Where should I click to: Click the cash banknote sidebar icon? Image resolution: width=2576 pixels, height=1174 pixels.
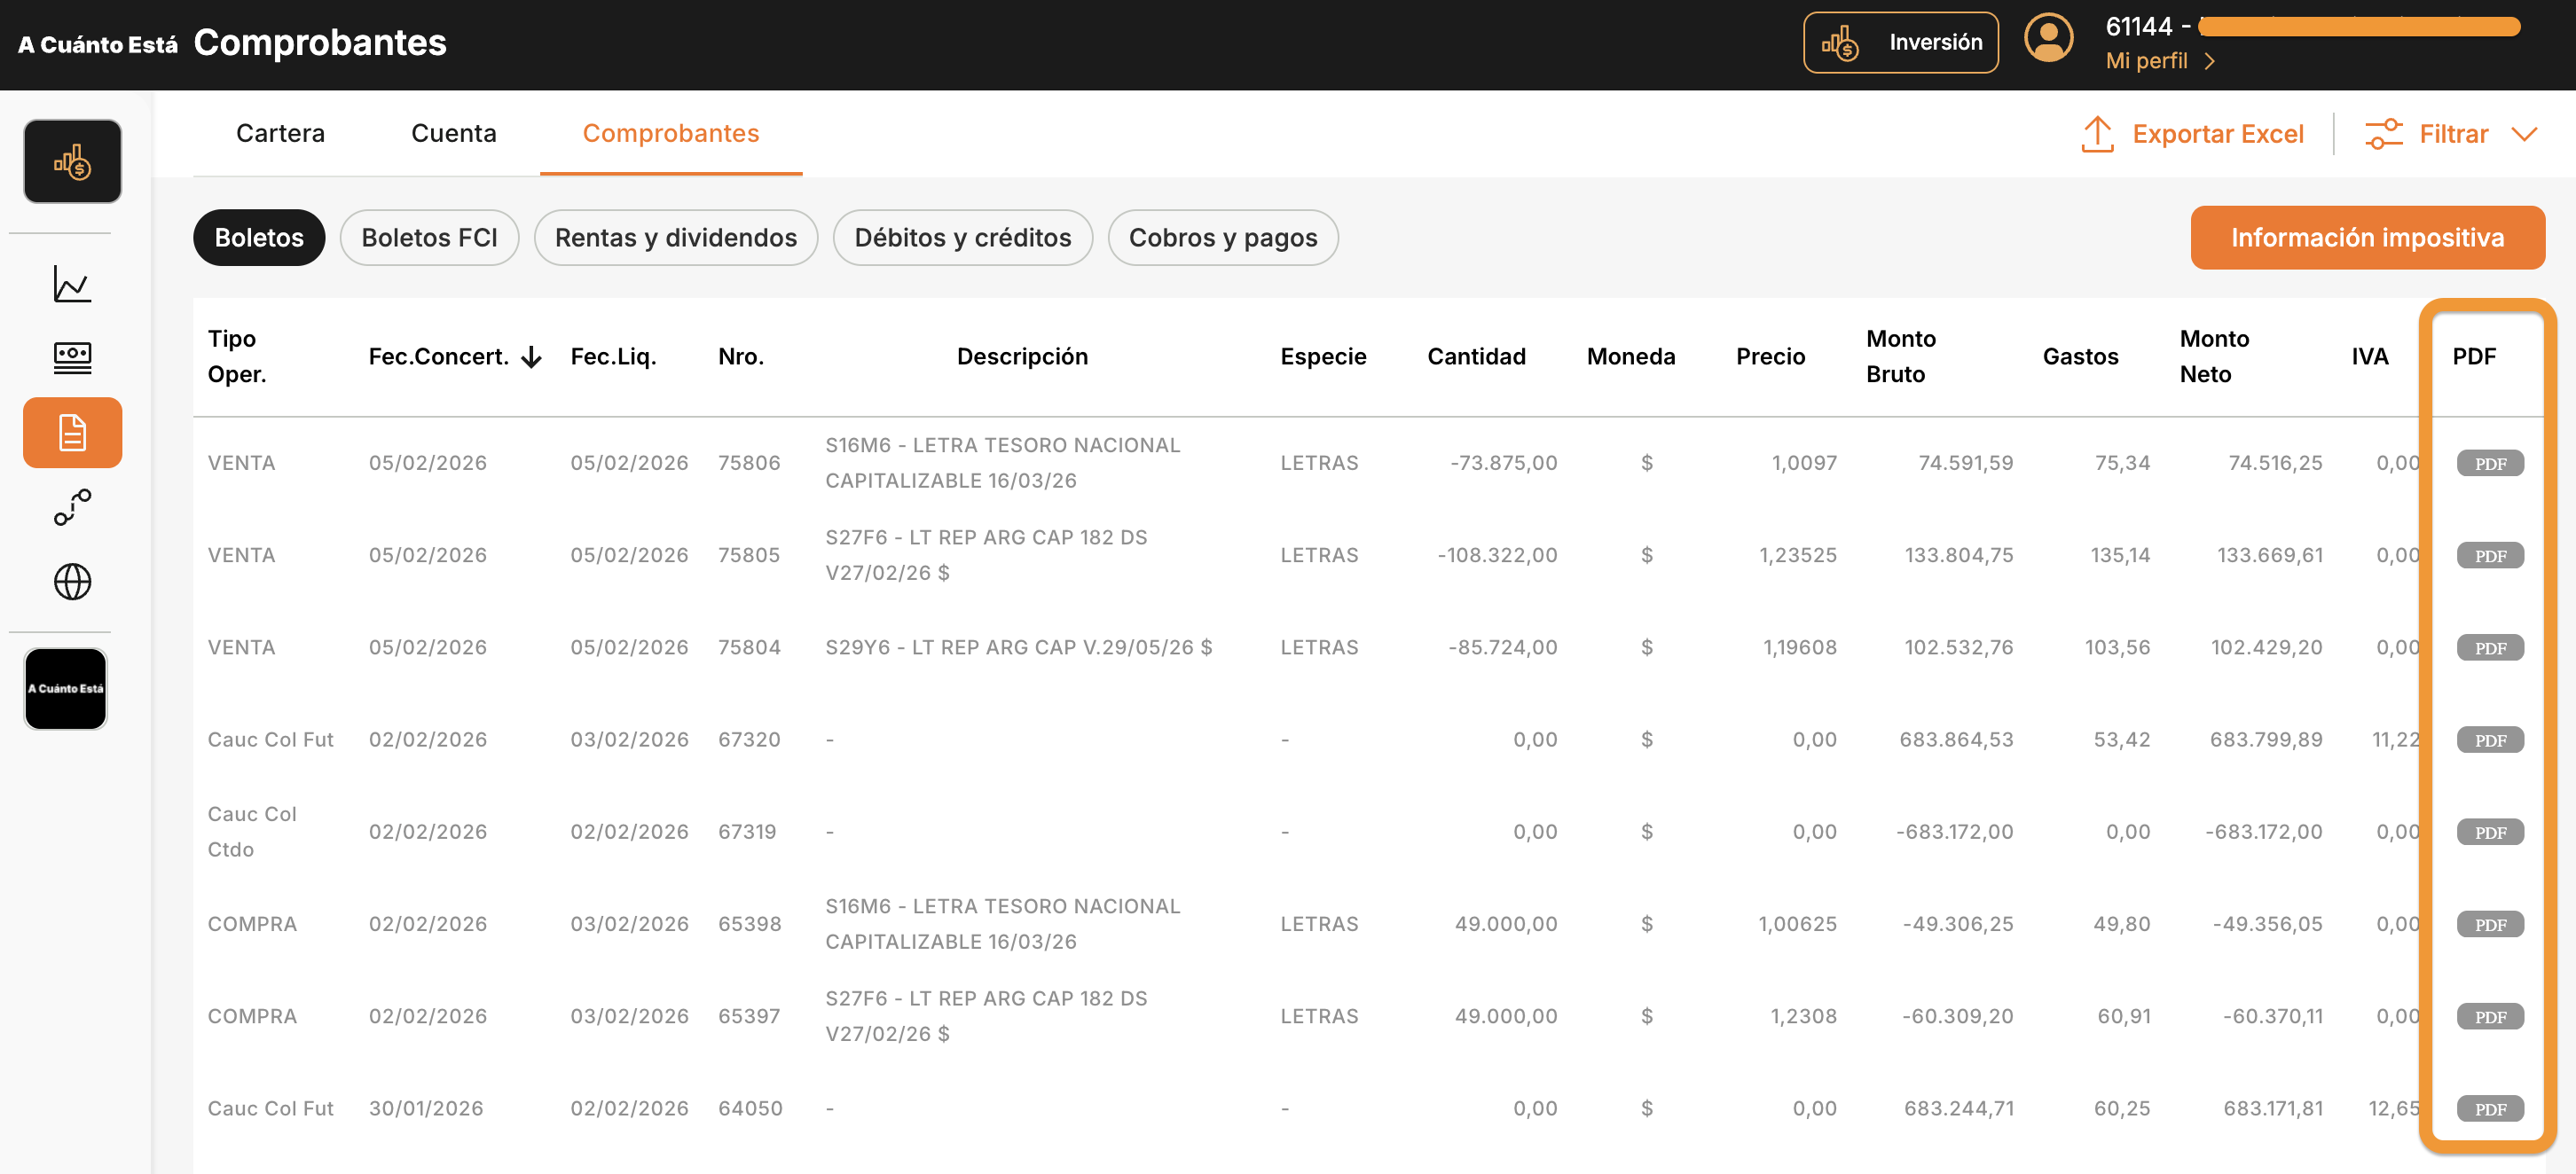click(72, 358)
